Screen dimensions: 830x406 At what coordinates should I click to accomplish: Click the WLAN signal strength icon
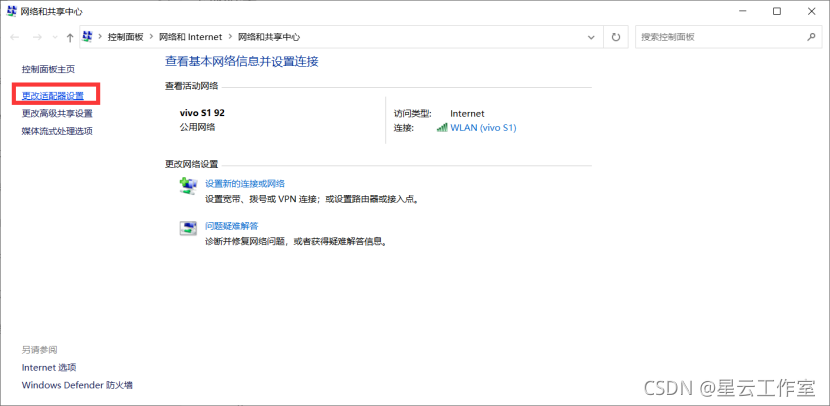pyautogui.click(x=442, y=128)
